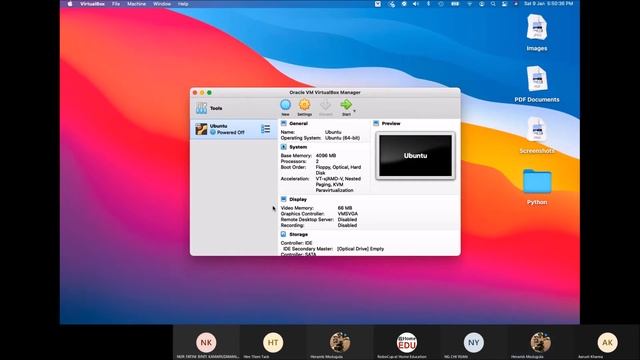Viewport: 640px width, 360px height.
Task: Select the Images desktop stack
Action: coord(537,33)
